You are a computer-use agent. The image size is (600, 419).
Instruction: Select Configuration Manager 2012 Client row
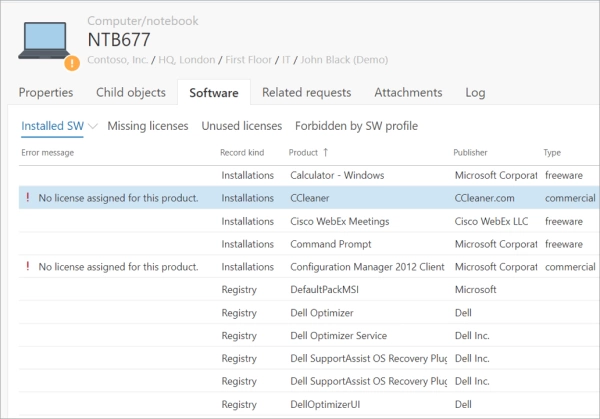[x=309, y=267]
